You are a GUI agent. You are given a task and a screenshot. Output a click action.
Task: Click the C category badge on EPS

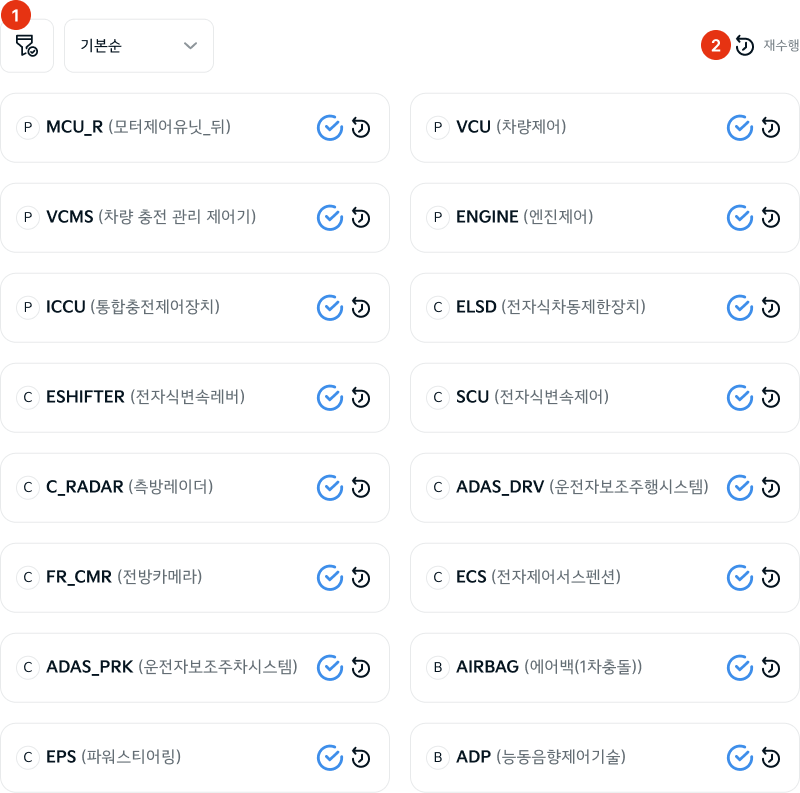click(28, 757)
